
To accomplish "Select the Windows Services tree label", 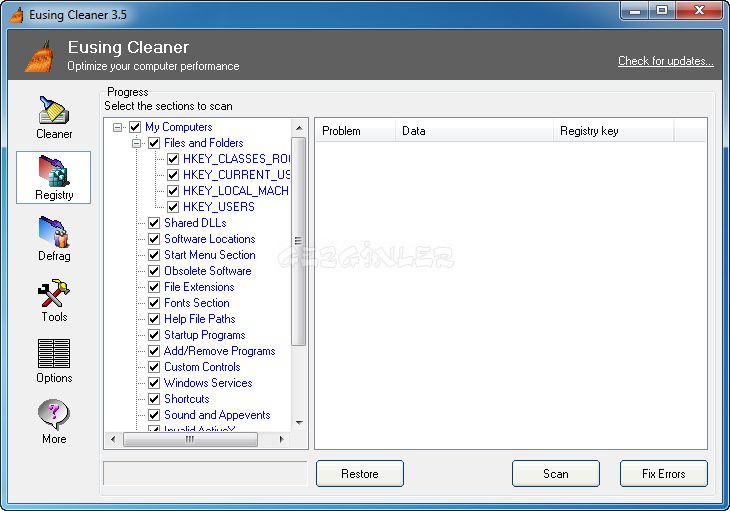I will point(208,383).
